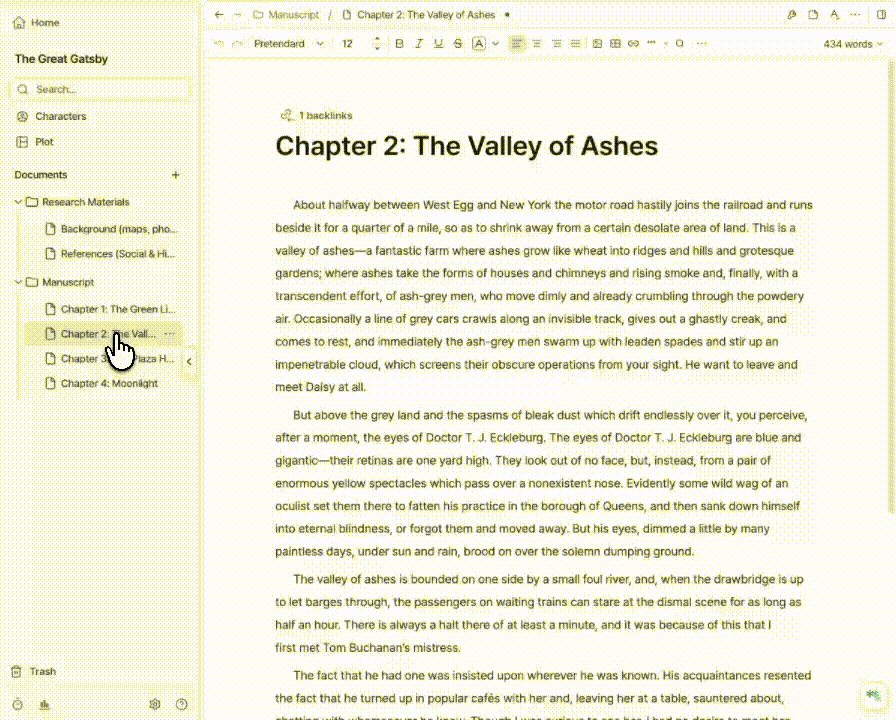Open the Pretendard font dropdown
This screenshot has width=896, height=720.
click(x=289, y=43)
